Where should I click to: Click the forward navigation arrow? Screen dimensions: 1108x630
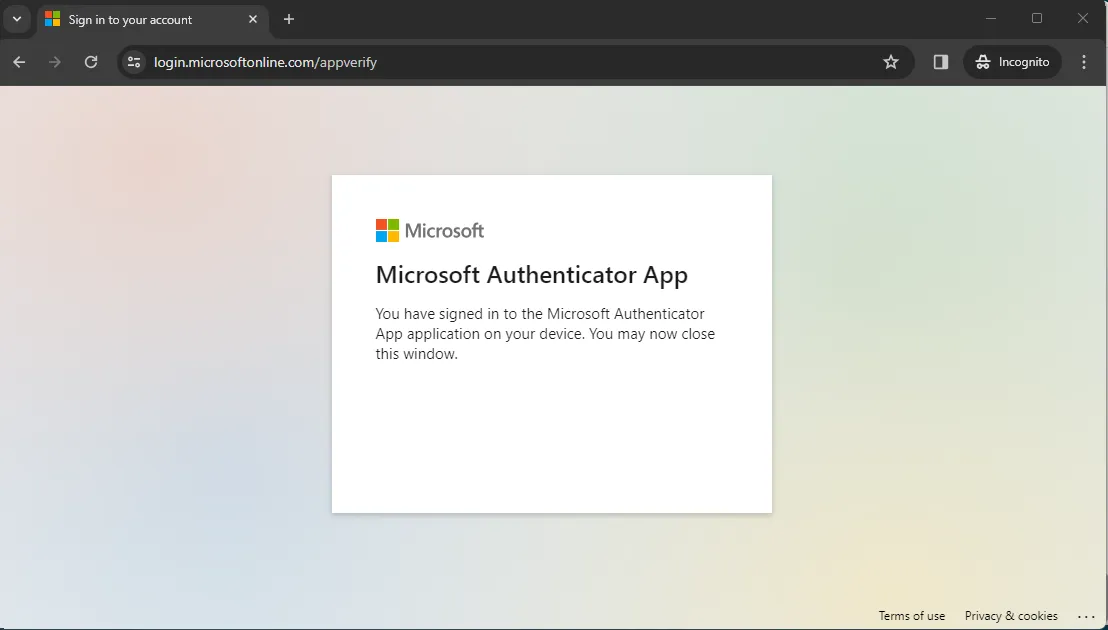pyautogui.click(x=55, y=62)
